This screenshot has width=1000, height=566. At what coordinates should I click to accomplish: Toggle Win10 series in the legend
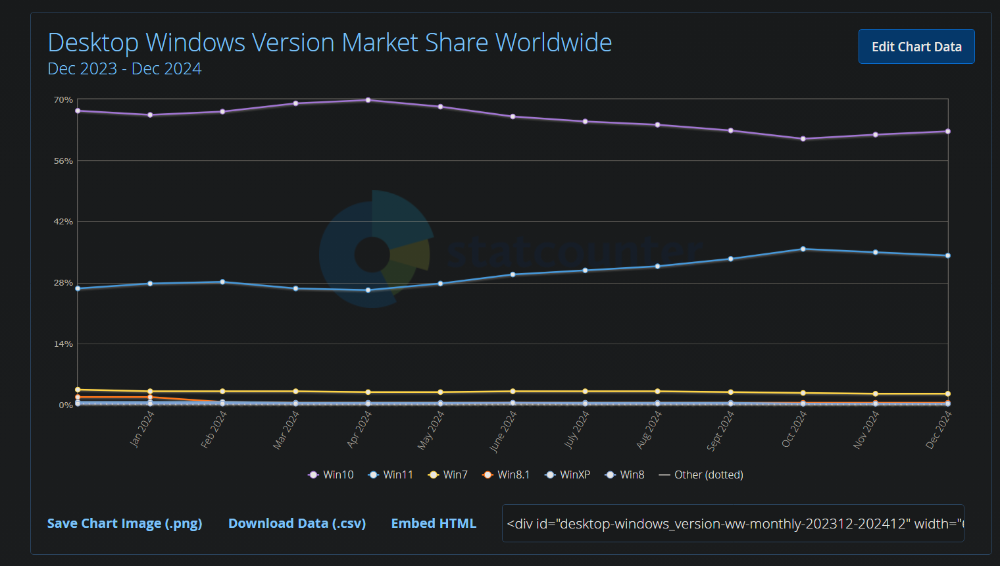coord(331,475)
